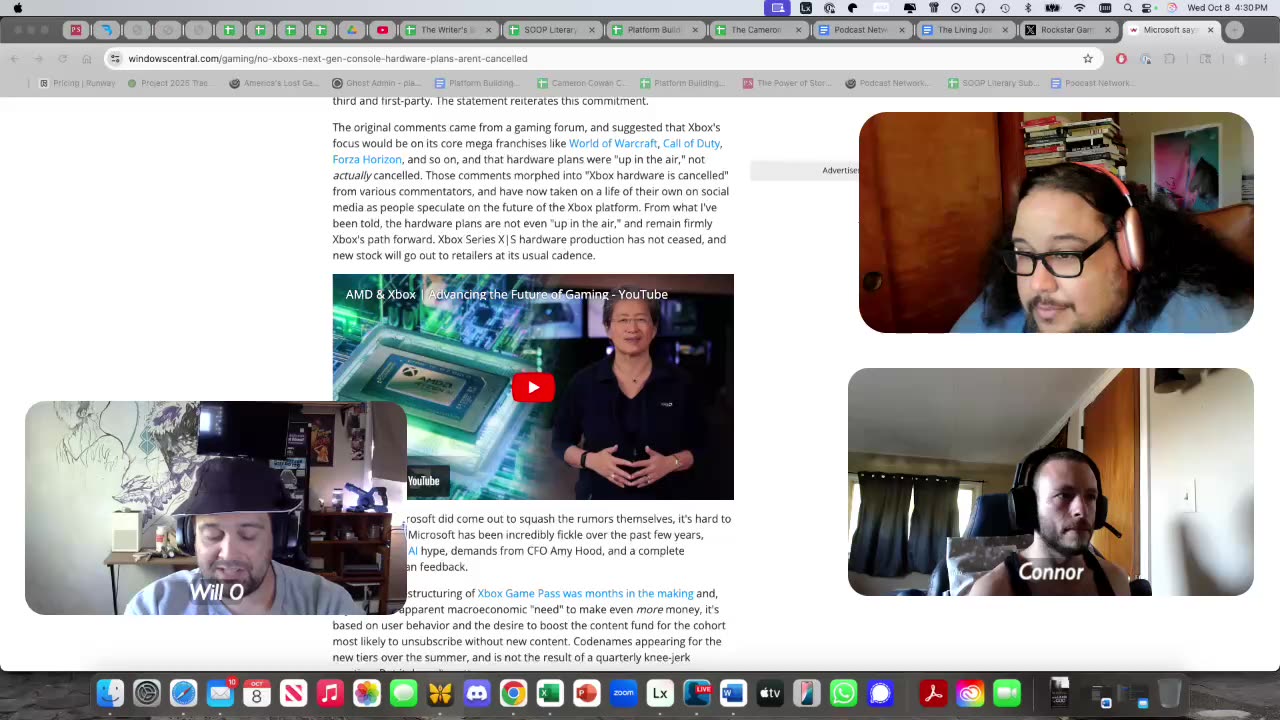The width and height of the screenshot is (1280, 720).
Task: Open Photos from the dock
Action: (367, 692)
